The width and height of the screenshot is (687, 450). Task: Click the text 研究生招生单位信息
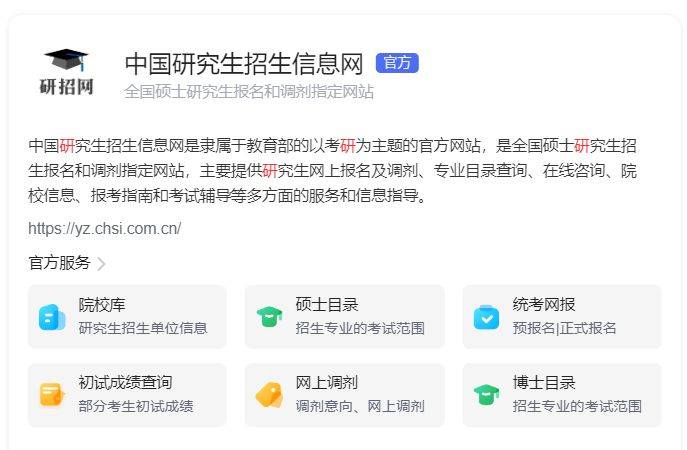pos(143,328)
